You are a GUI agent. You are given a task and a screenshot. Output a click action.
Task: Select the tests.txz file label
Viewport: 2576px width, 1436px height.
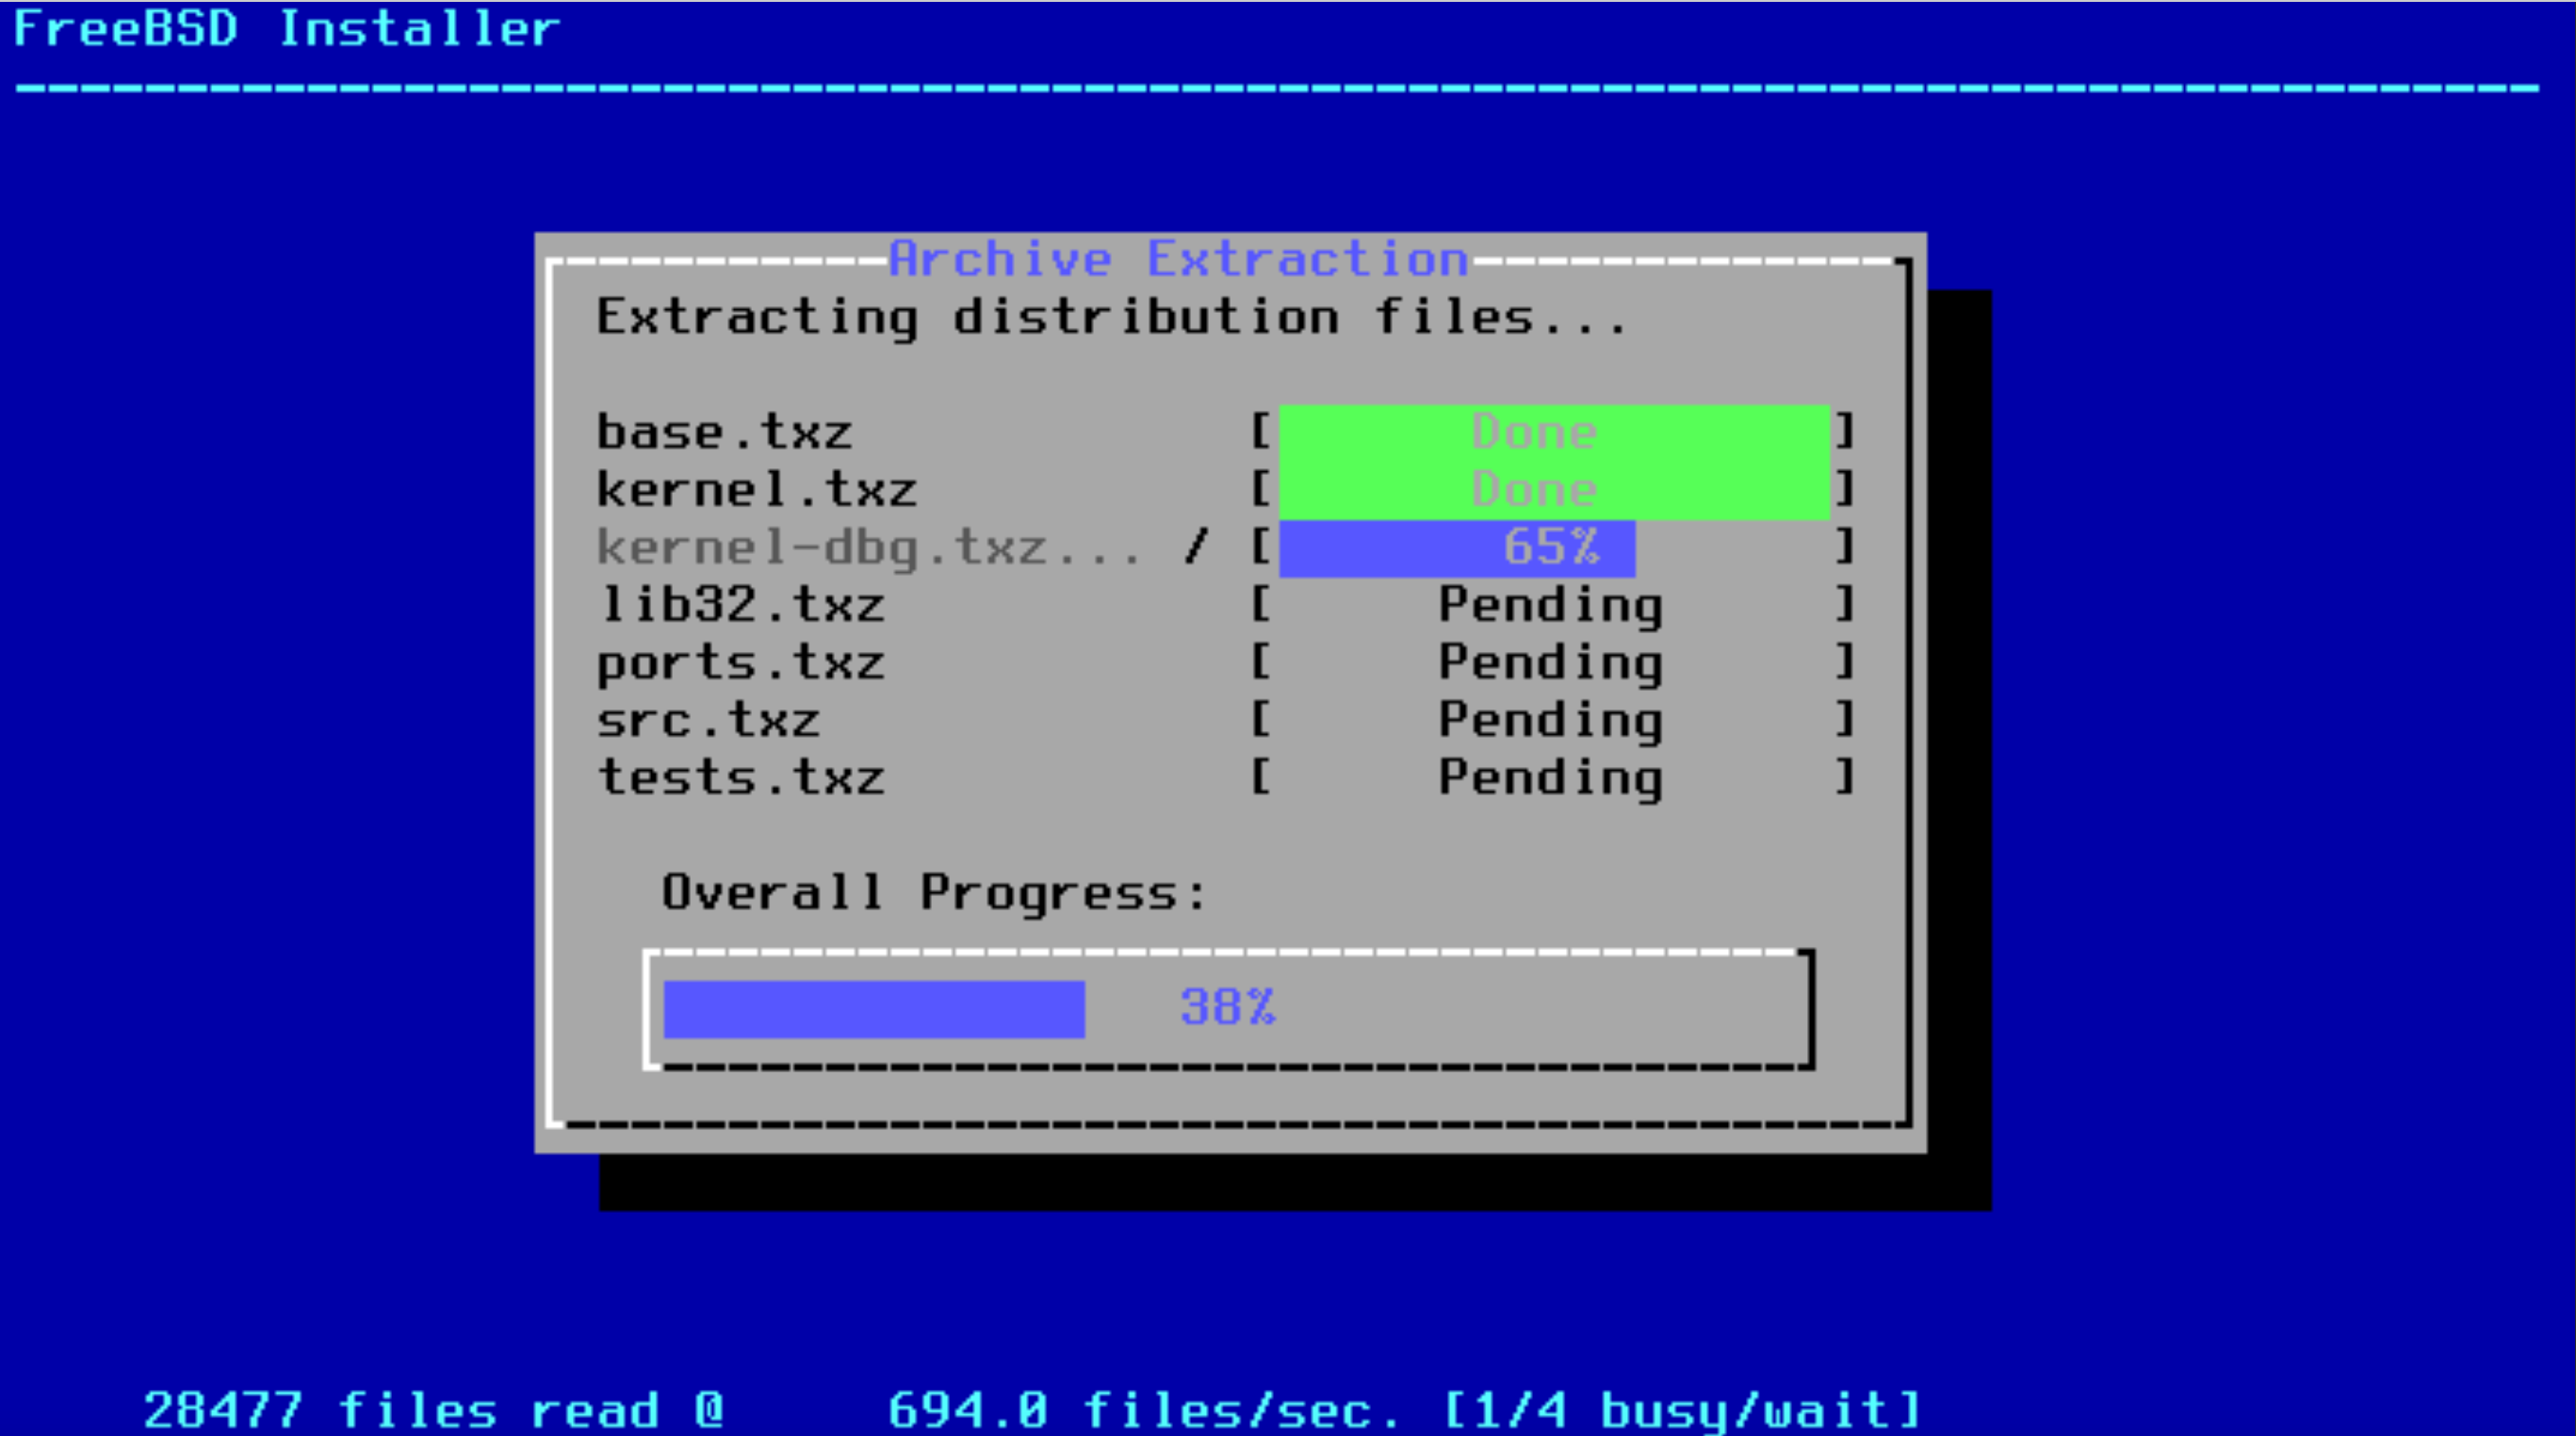[x=740, y=777]
